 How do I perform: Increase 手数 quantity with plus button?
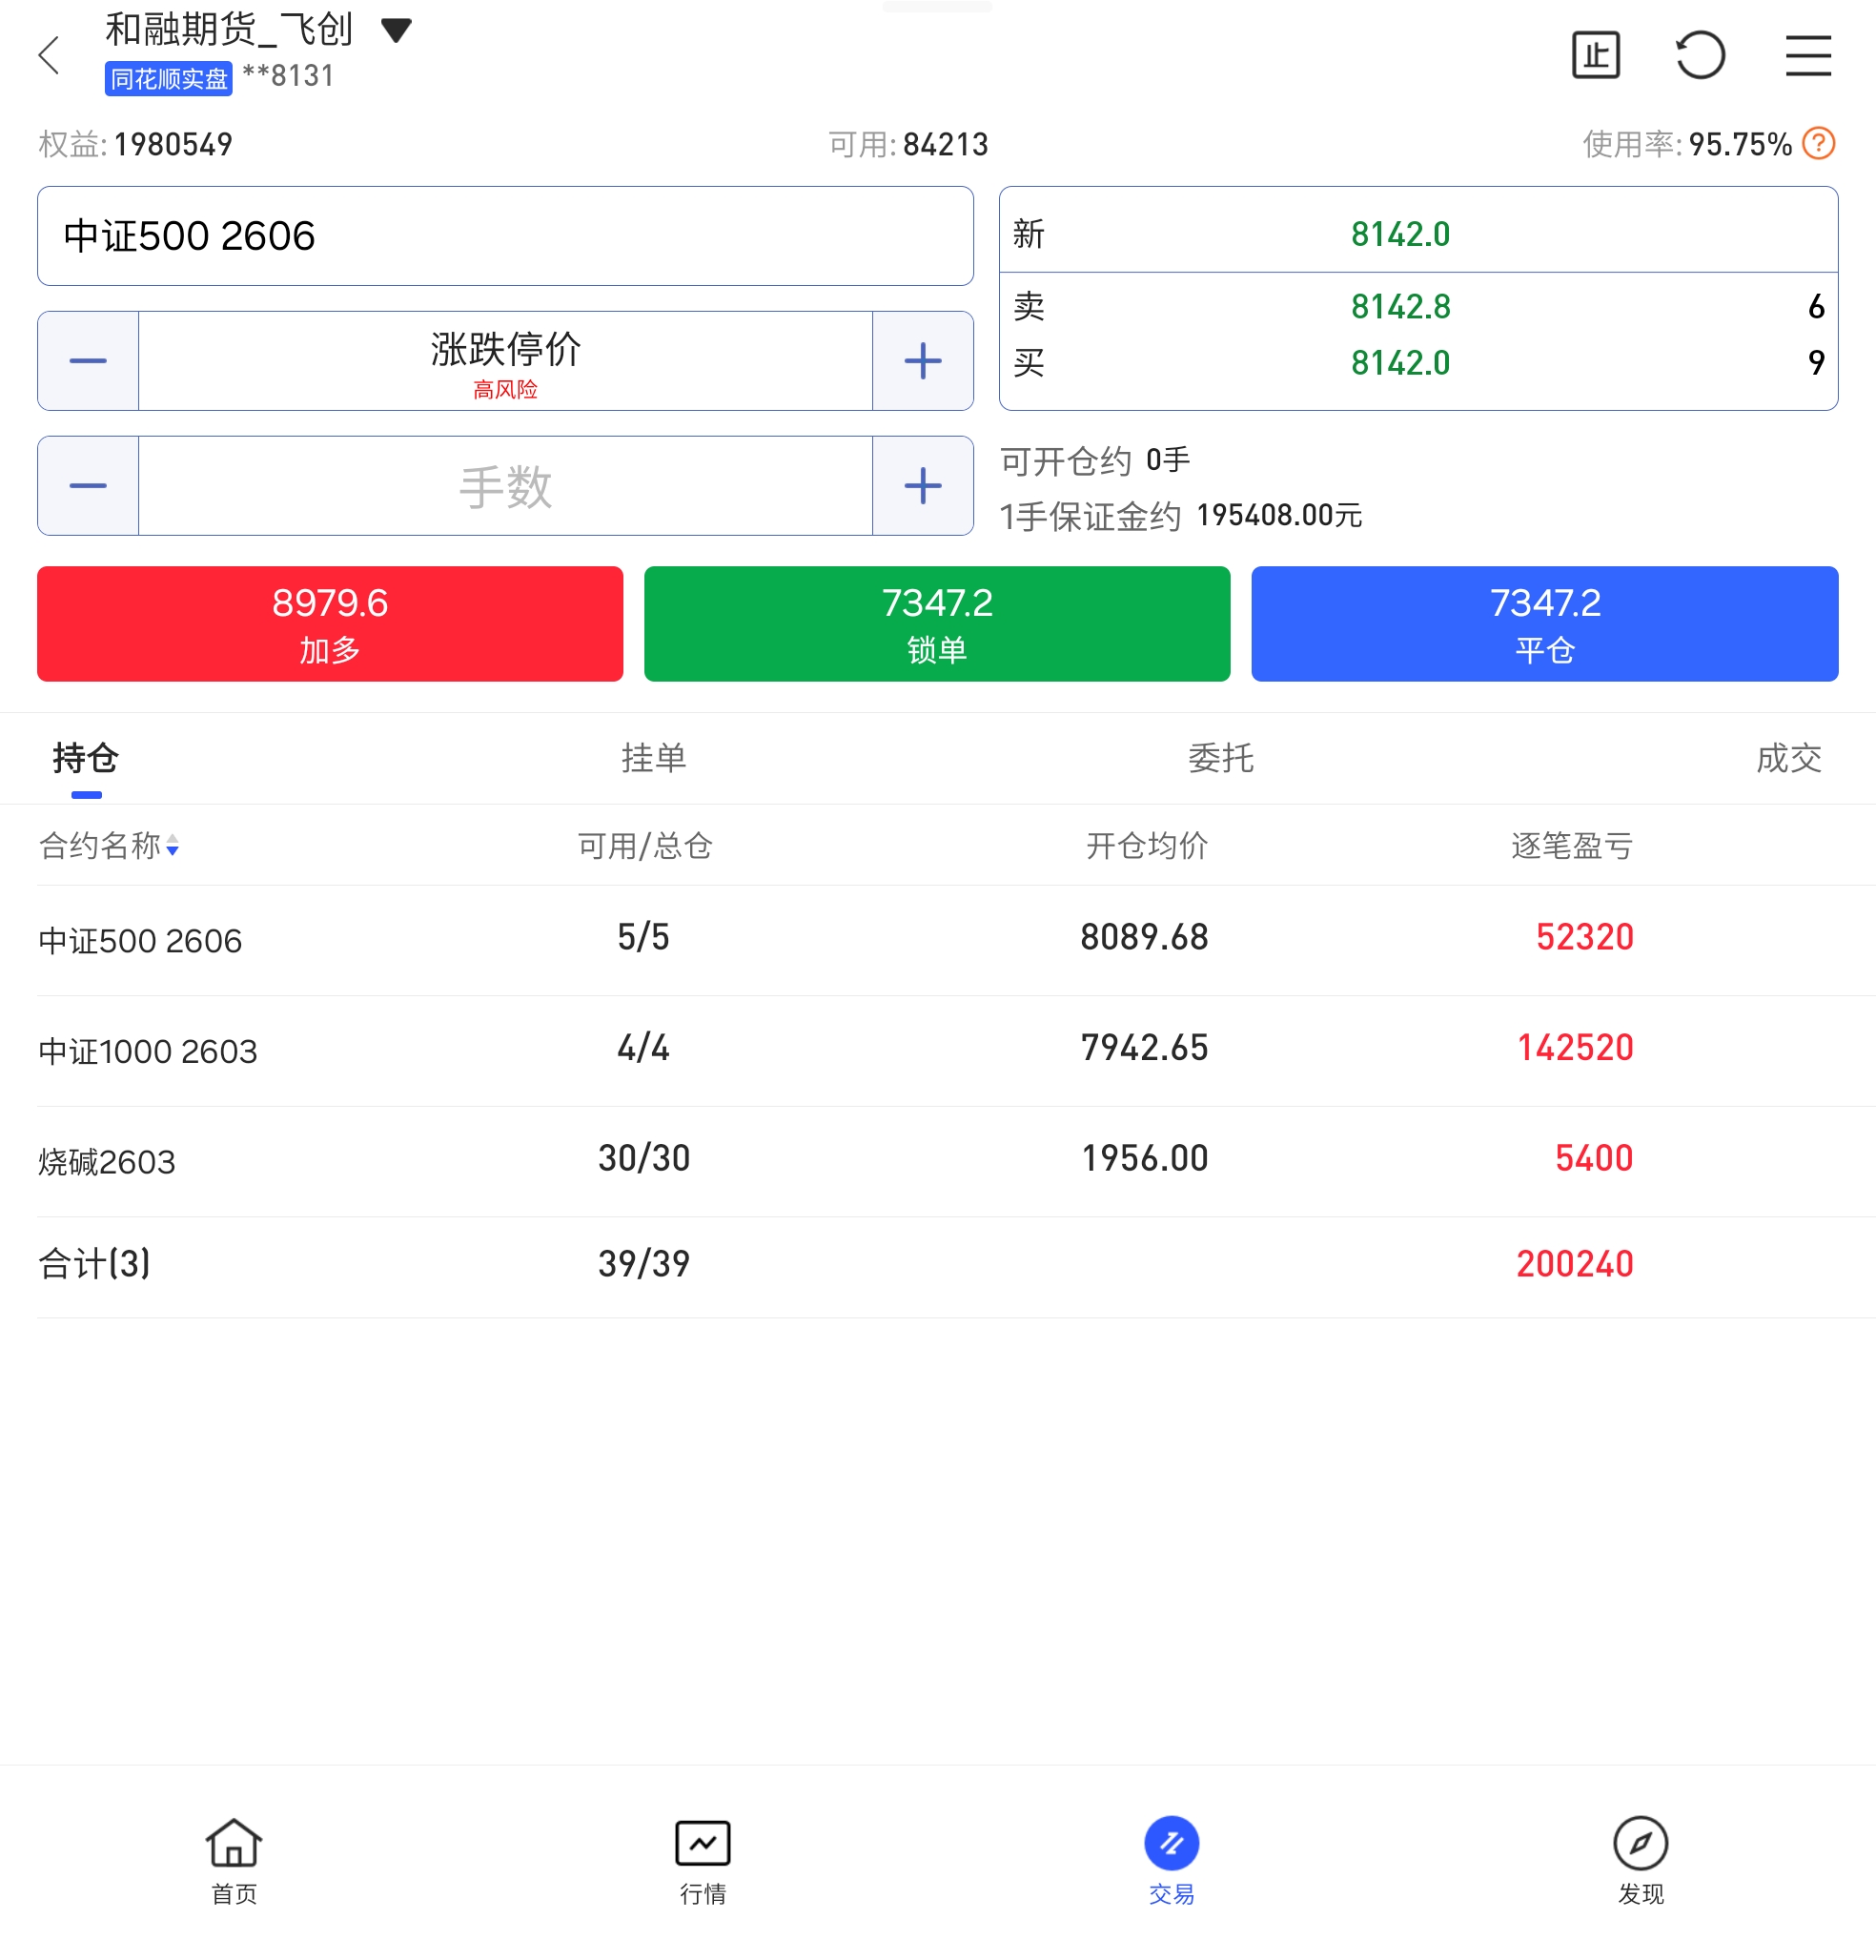[922, 486]
